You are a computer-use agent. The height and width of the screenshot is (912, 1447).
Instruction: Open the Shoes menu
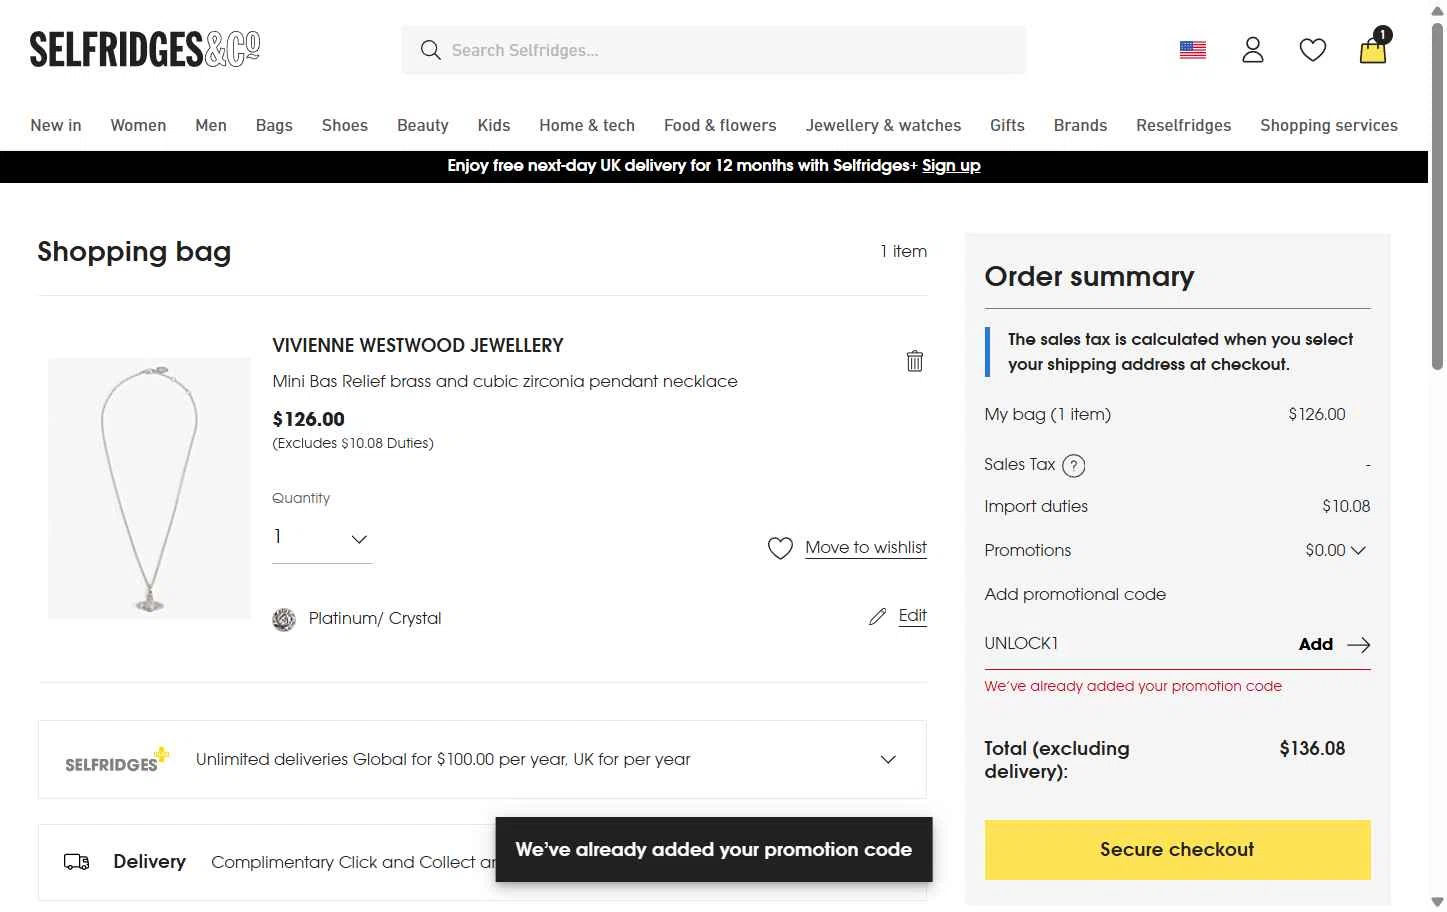pos(345,125)
